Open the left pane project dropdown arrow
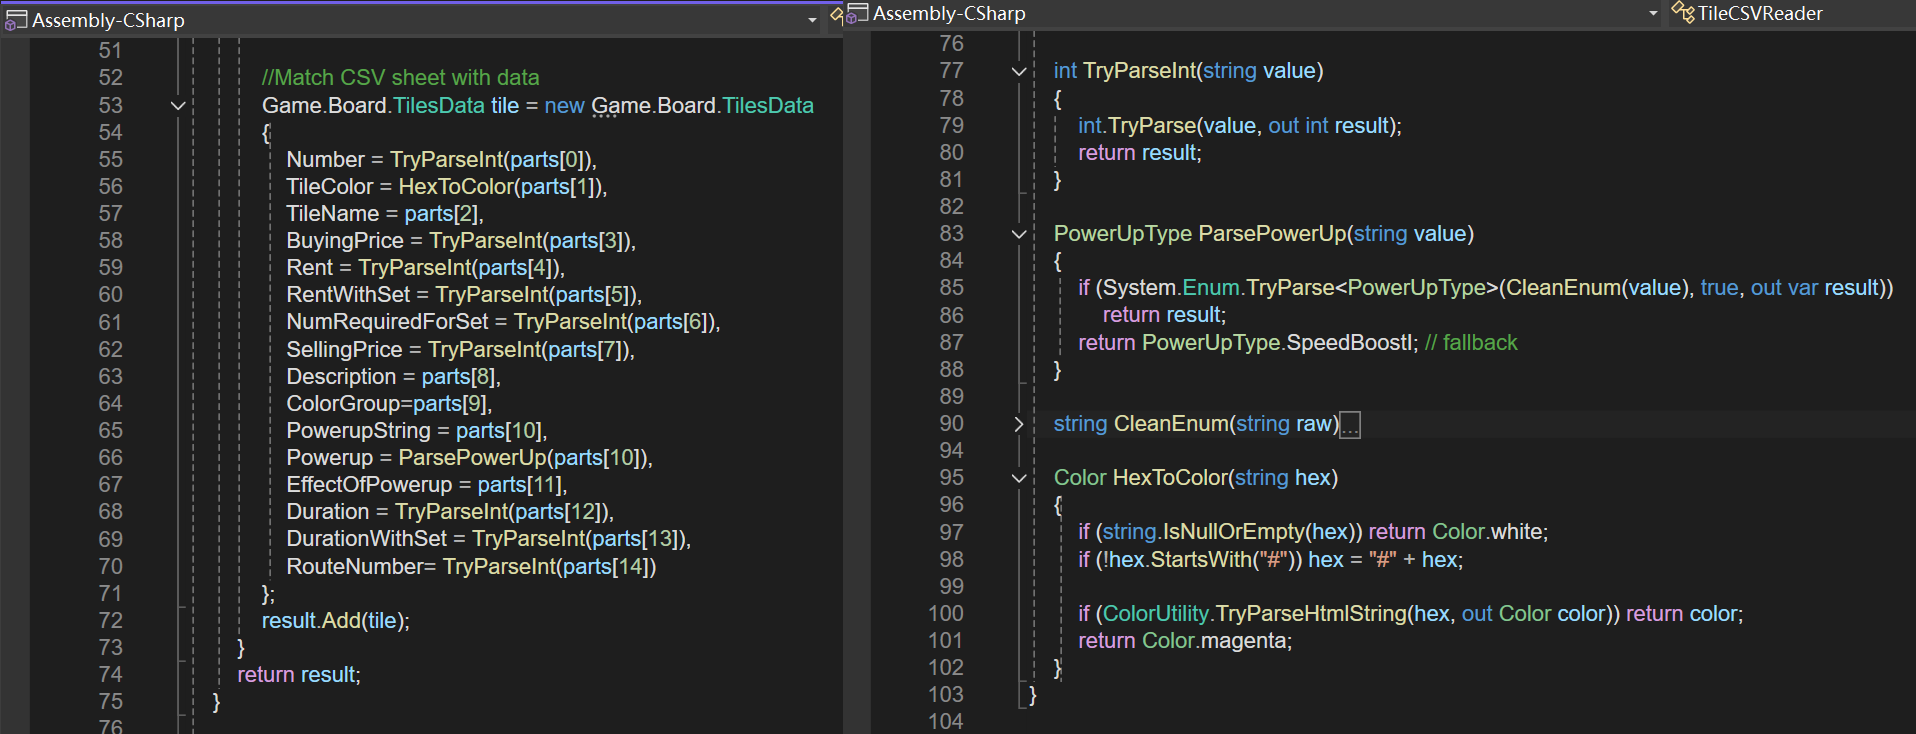Image resolution: width=1916 pixels, height=734 pixels. point(812,20)
